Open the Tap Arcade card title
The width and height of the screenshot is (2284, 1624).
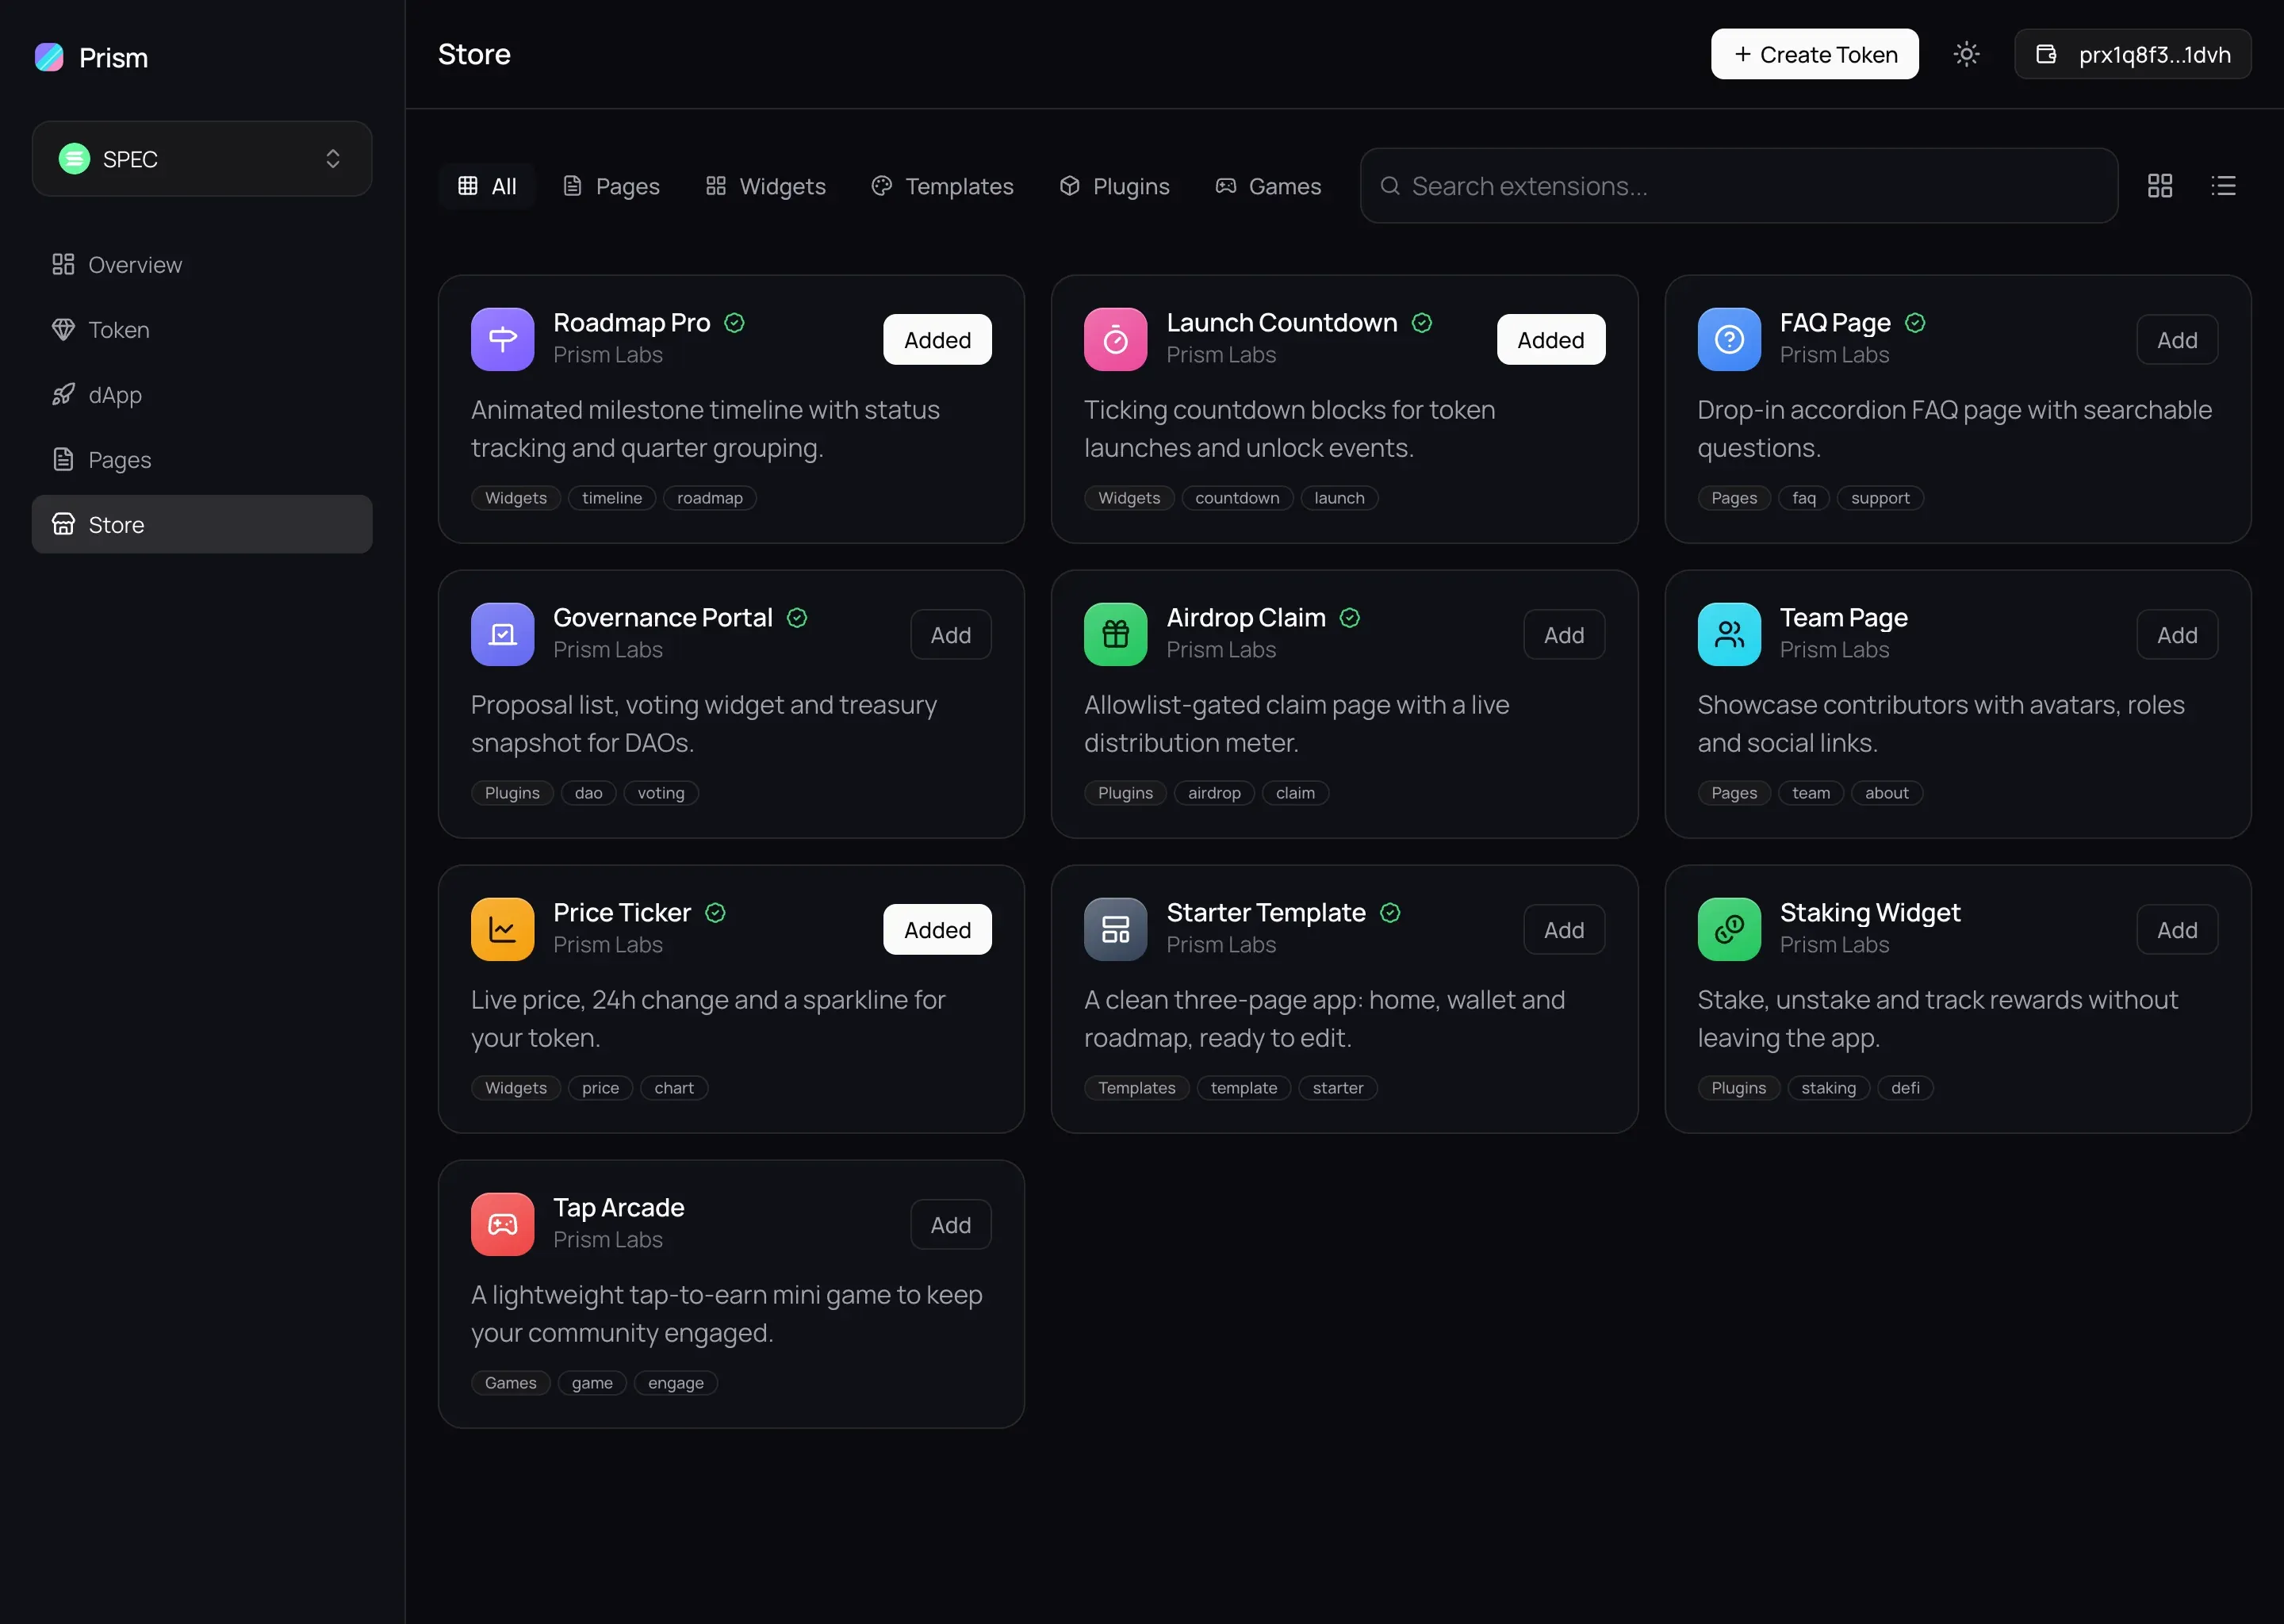[619, 1208]
